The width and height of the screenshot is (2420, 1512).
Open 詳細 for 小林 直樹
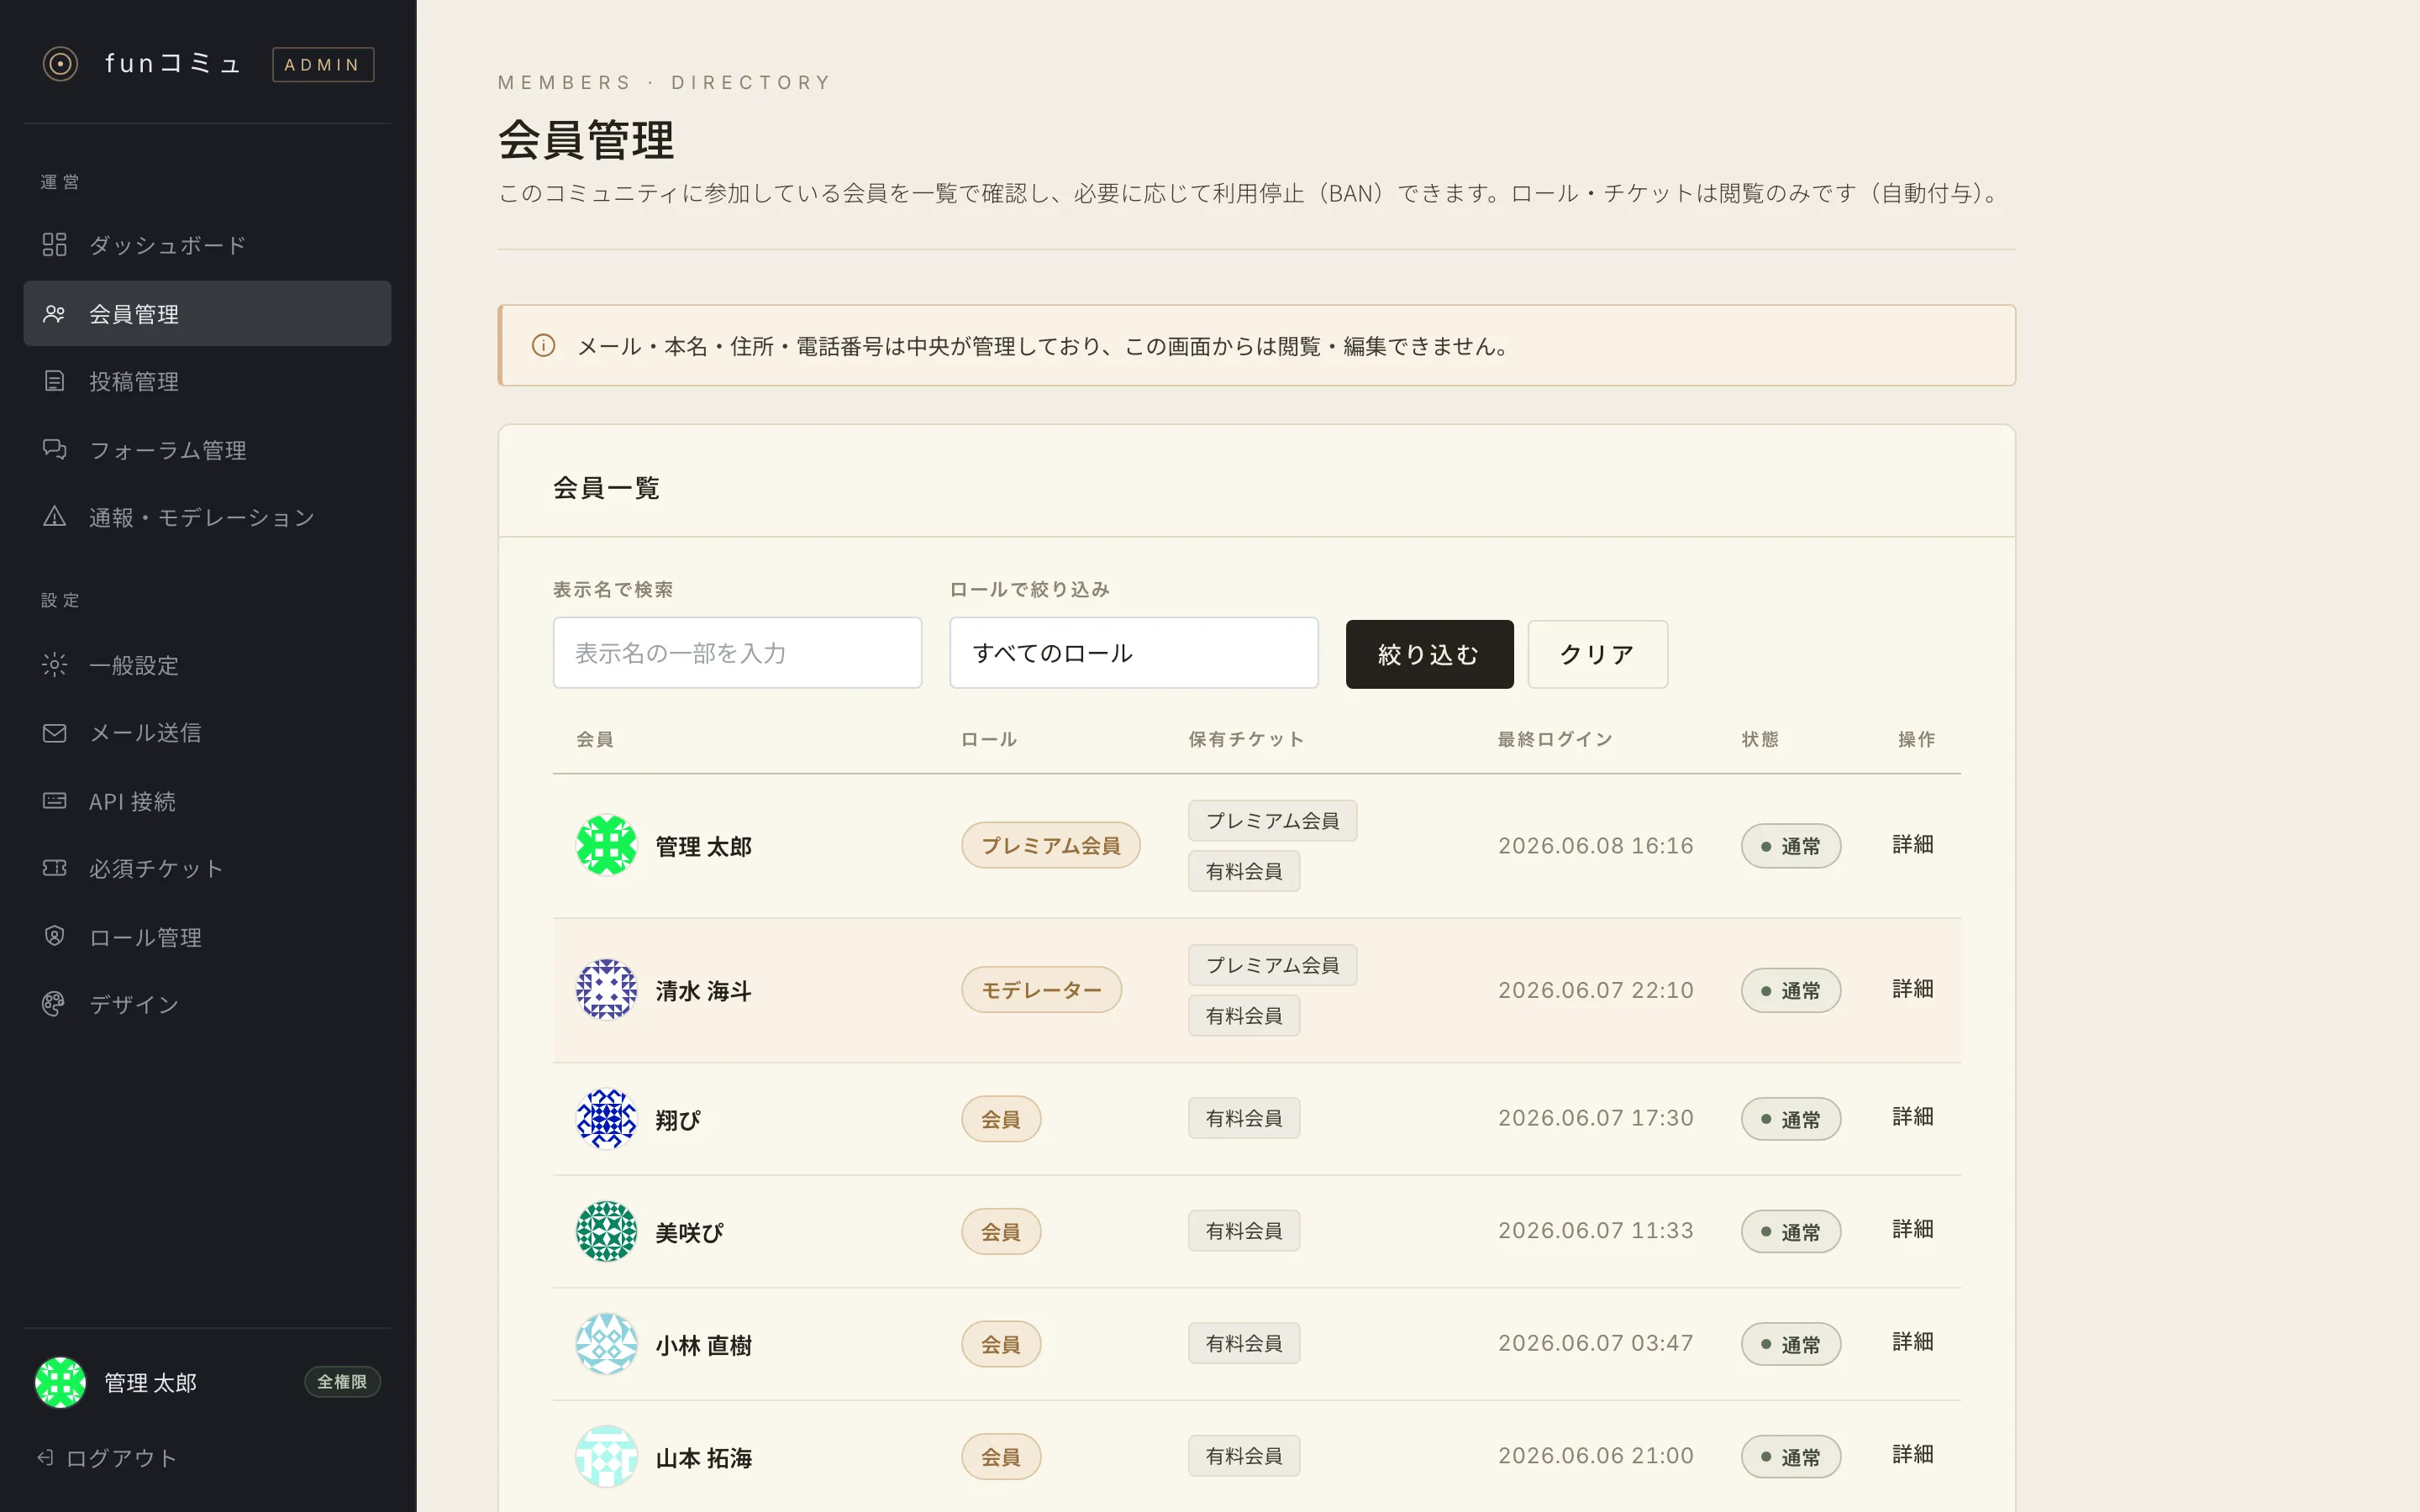1913,1341
